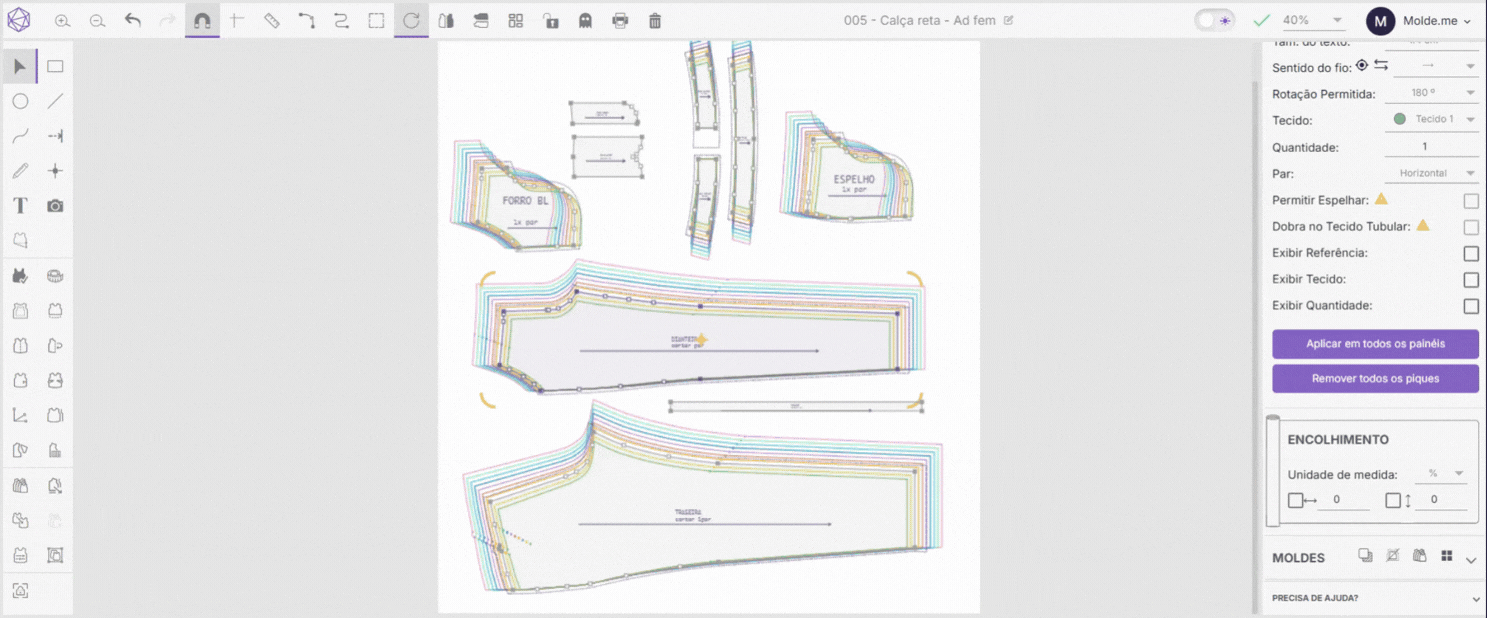
Task: Select the text tool
Action: 20,206
